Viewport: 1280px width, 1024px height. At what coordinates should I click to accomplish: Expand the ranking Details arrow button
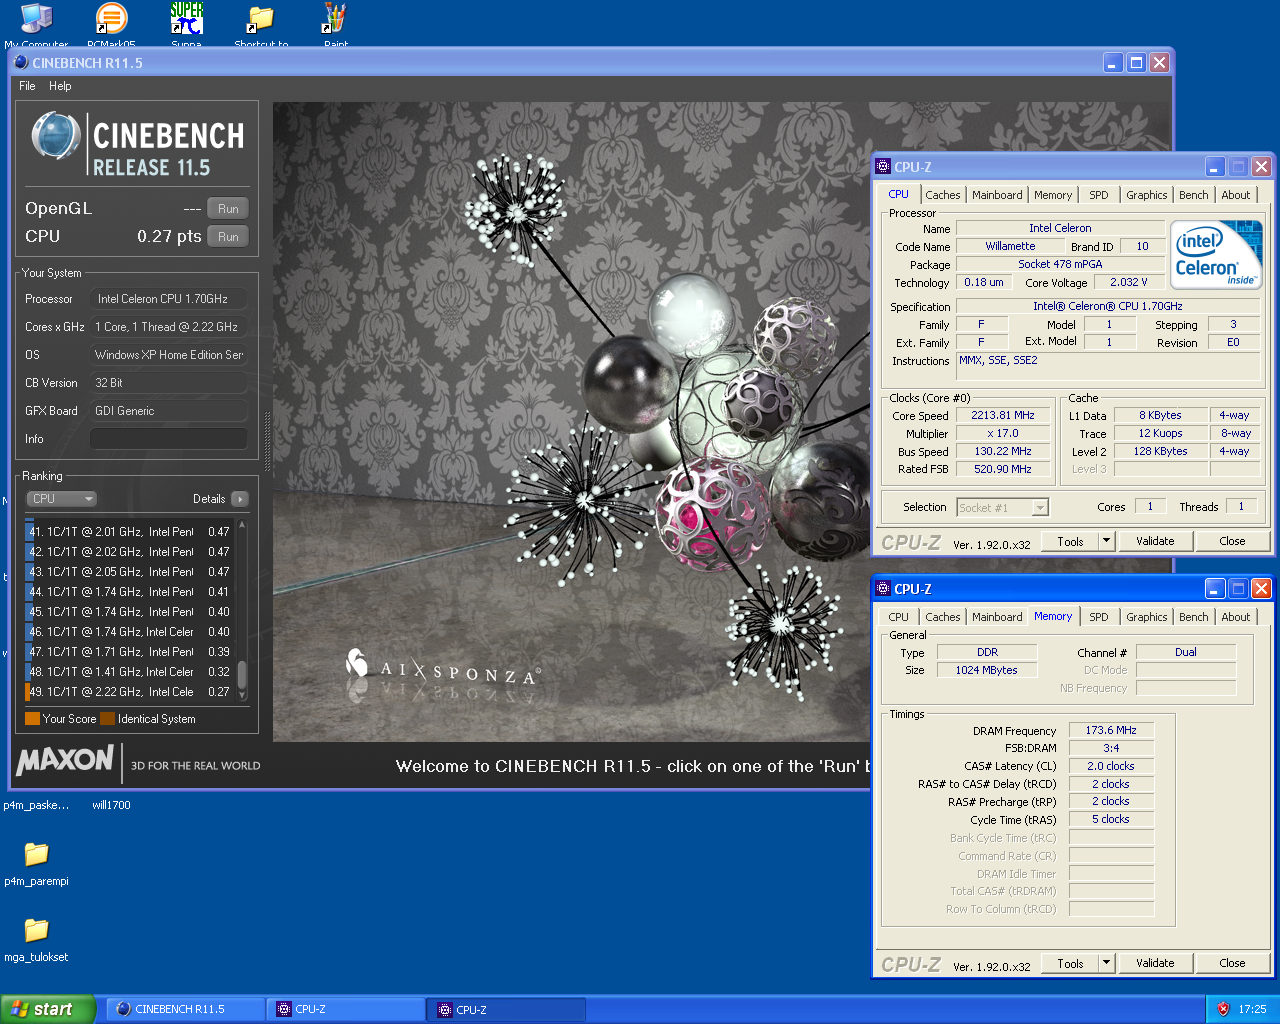pyautogui.click(x=240, y=499)
